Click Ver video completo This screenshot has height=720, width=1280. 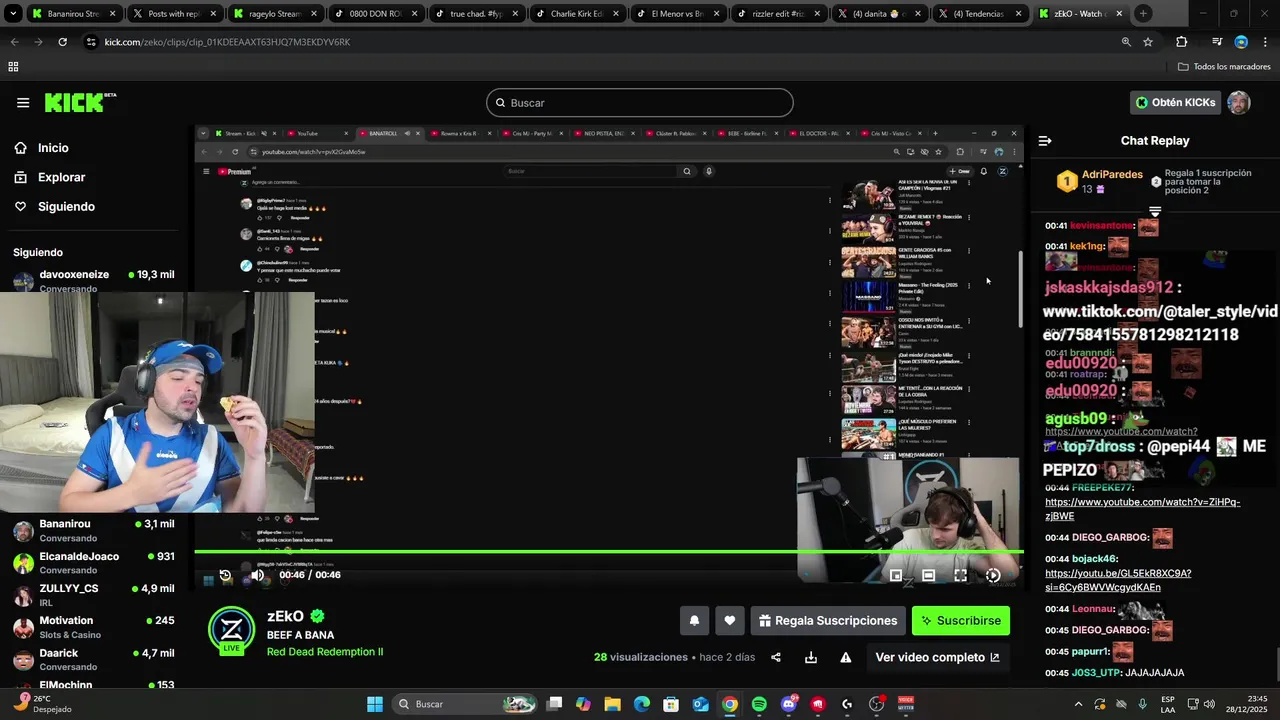click(x=937, y=657)
